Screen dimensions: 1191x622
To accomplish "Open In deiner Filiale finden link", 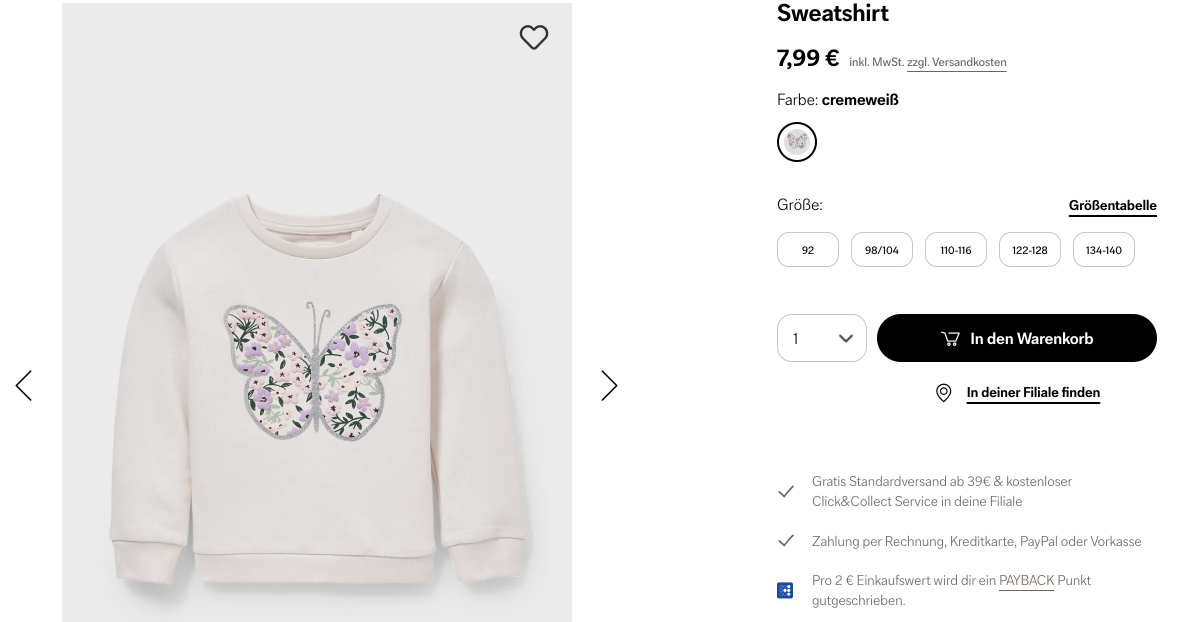I will click(x=1033, y=393).
